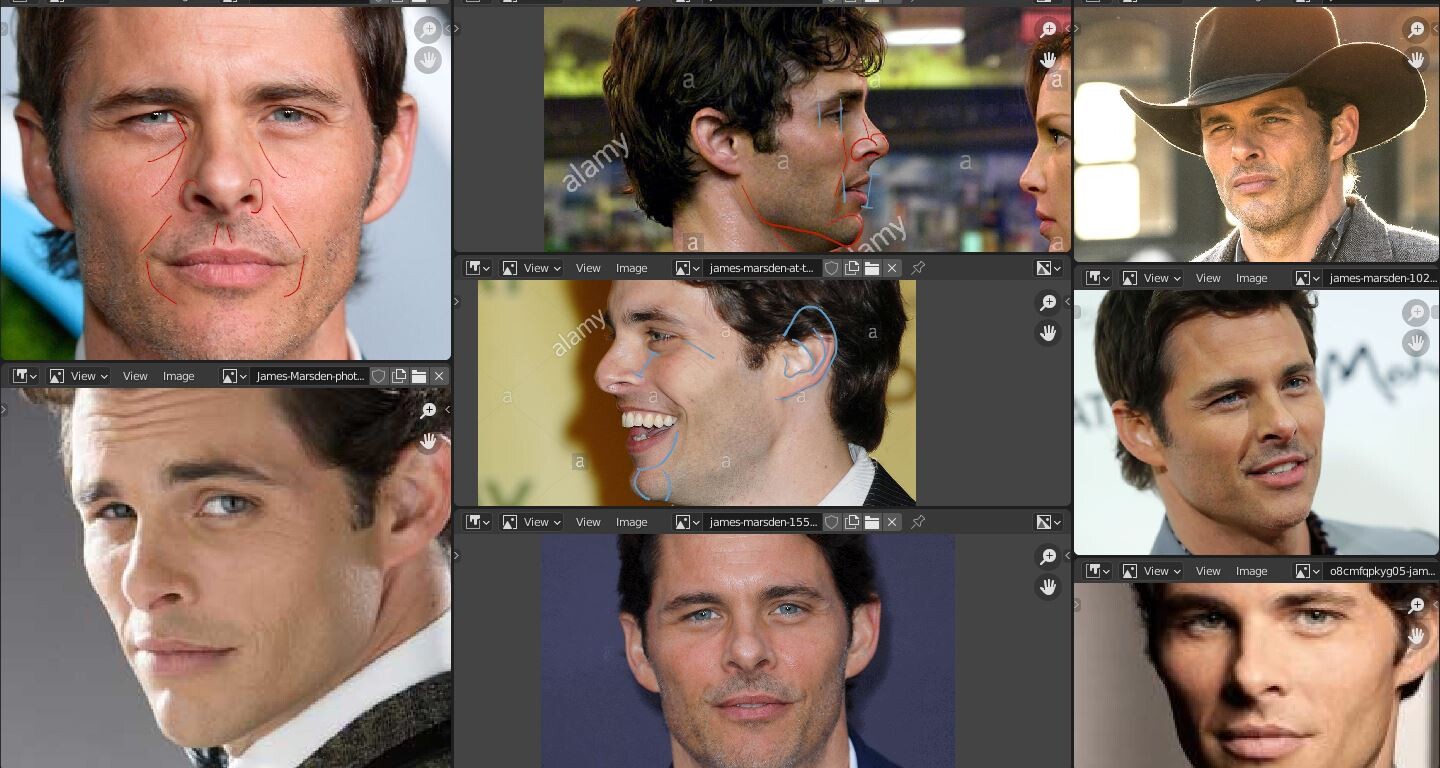Screen dimensions: 1440x768
Task: Open Image menu in james-marsden-155 header
Action: pos(632,522)
